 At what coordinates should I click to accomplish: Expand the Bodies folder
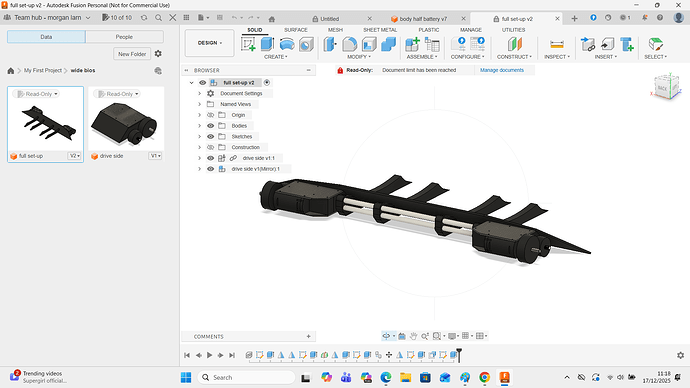[x=199, y=126]
